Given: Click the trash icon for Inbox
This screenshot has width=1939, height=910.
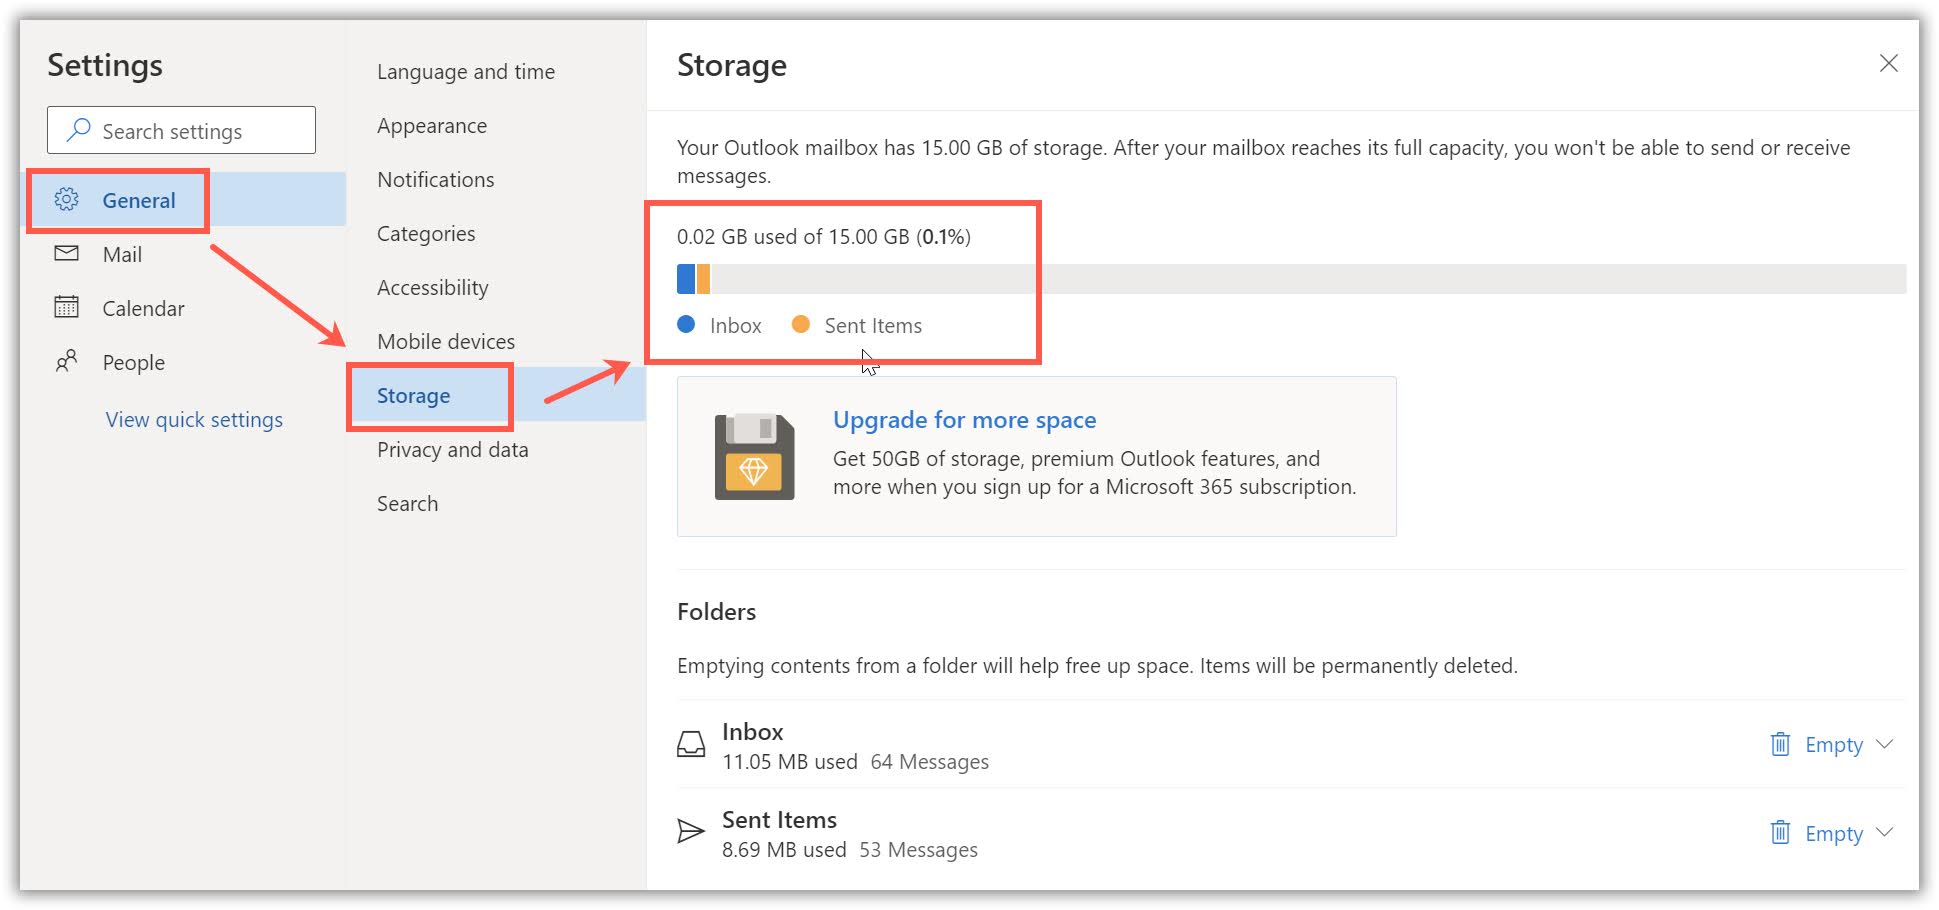Looking at the screenshot, I should (x=1780, y=744).
